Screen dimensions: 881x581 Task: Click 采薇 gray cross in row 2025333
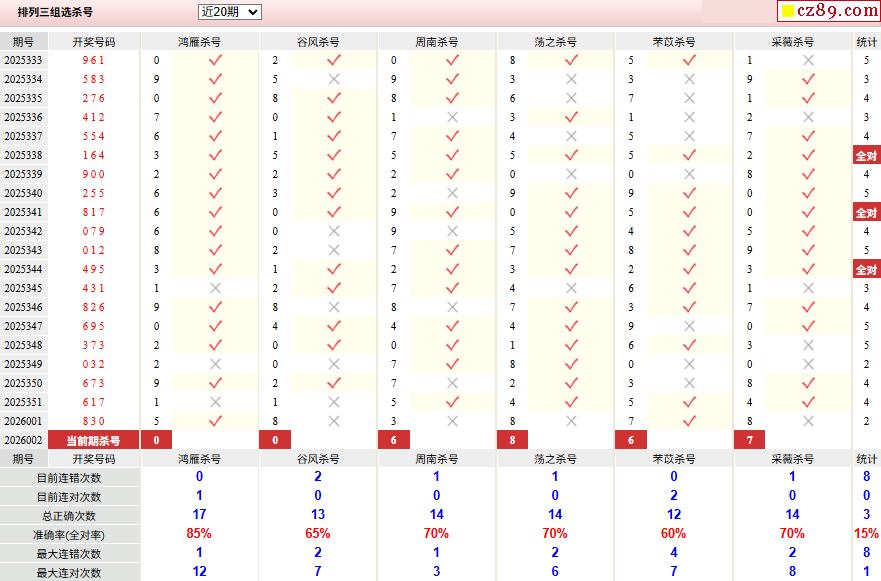tap(809, 60)
